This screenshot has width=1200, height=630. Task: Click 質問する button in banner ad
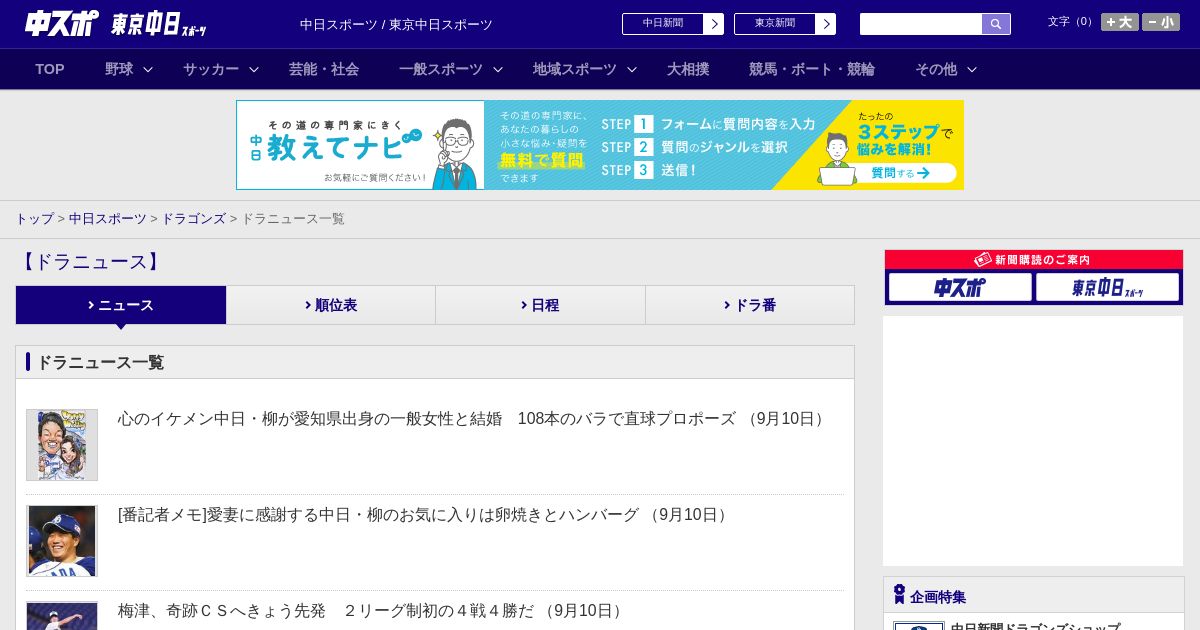[900, 173]
